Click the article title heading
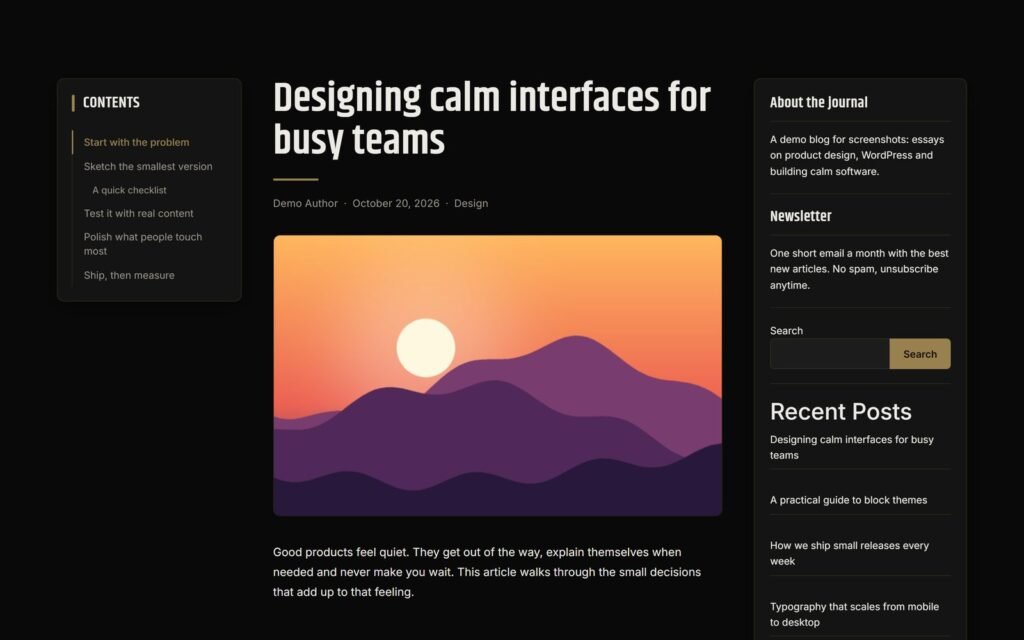 pos(492,119)
